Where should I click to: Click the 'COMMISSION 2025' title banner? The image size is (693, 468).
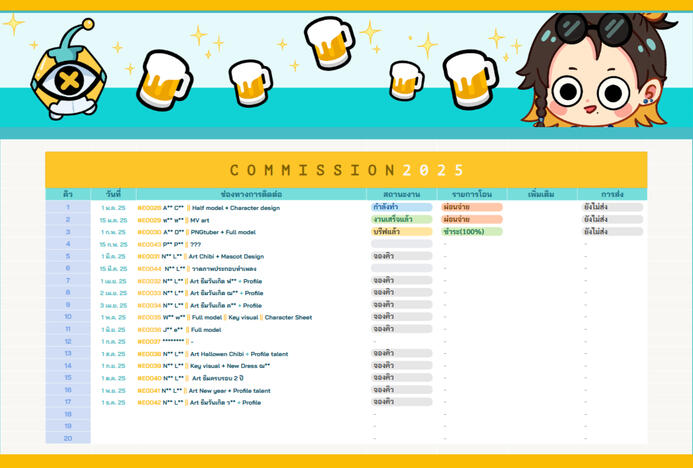[x=346, y=170]
